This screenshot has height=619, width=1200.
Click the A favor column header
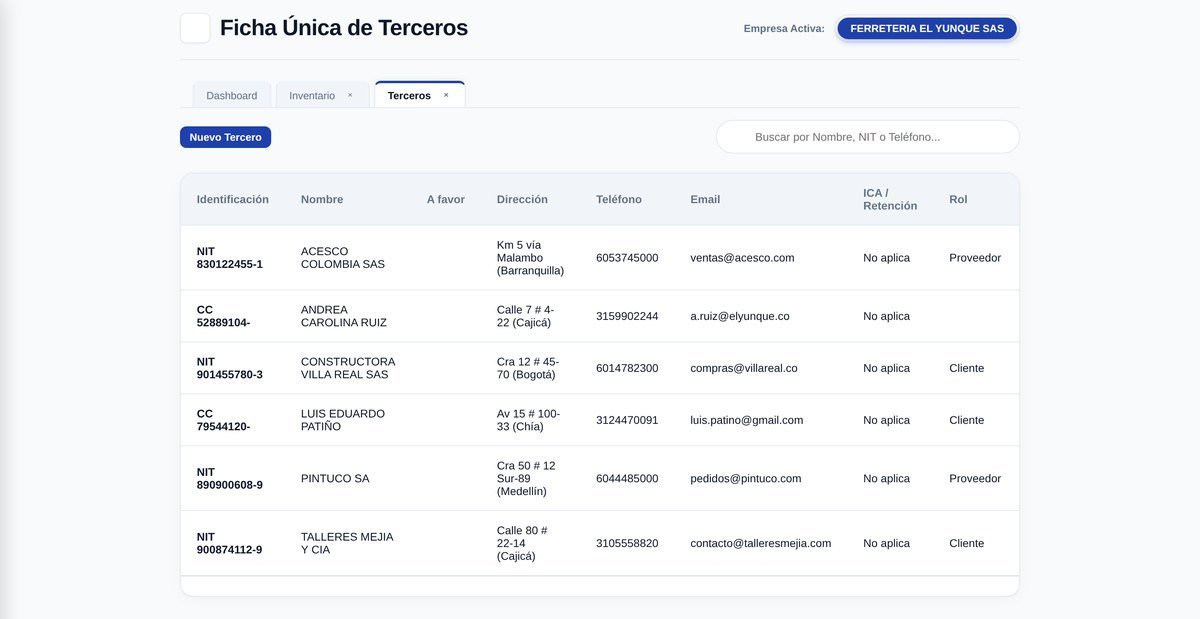(446, 199)
